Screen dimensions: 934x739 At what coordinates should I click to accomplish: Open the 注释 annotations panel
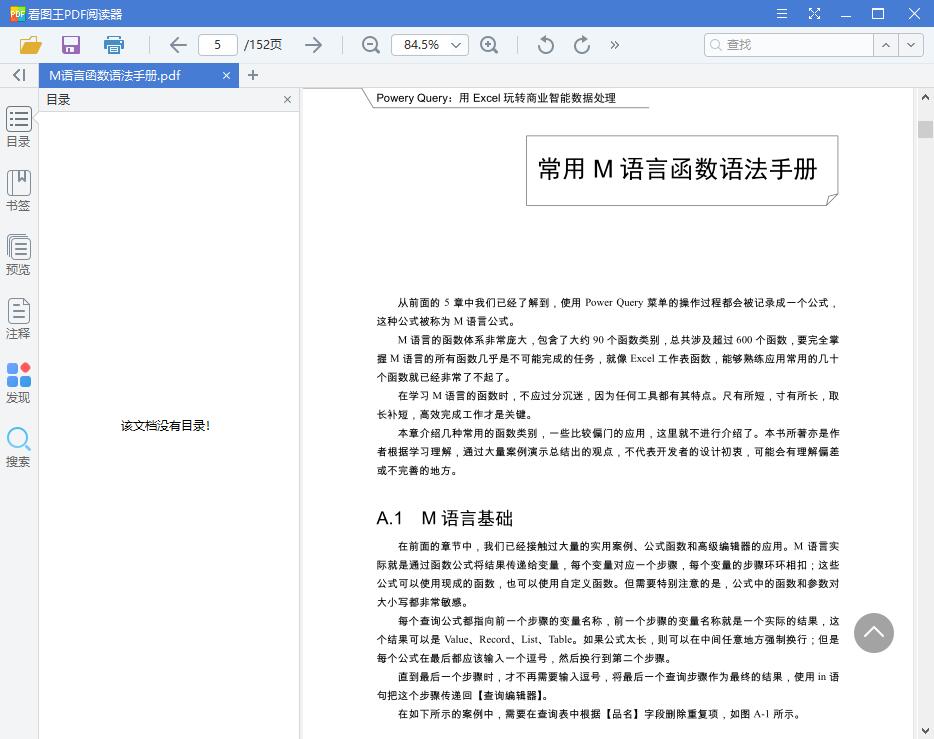click(18, 318)
